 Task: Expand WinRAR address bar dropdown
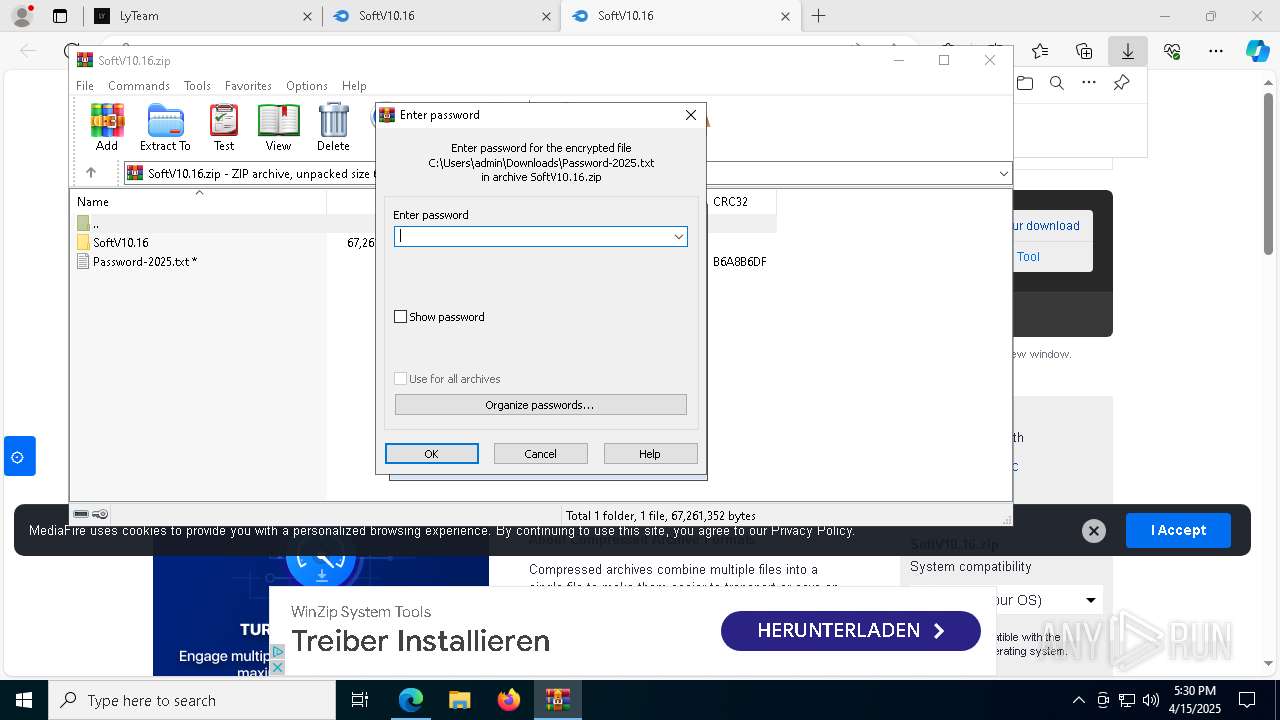1003,174
